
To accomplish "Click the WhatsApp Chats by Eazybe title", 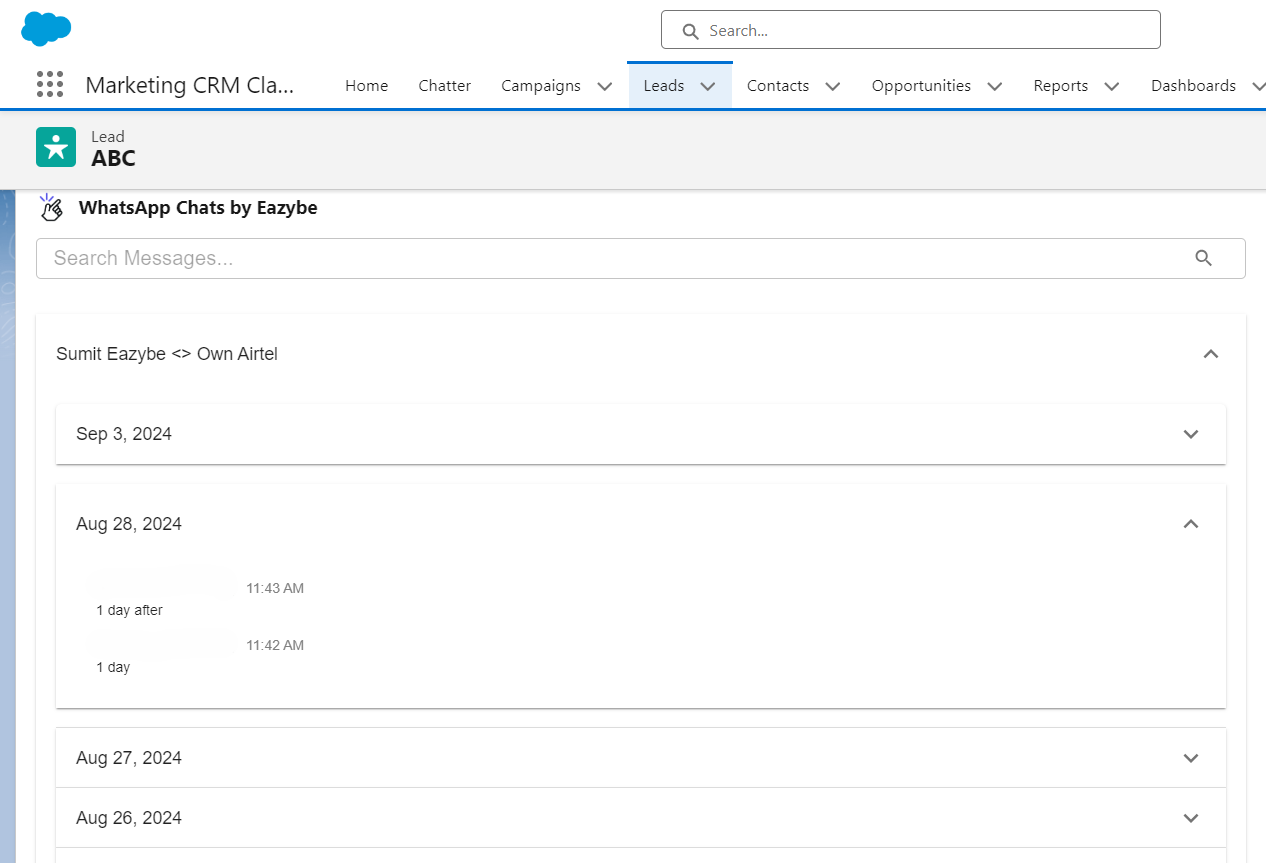I will (x=198, y=208).
